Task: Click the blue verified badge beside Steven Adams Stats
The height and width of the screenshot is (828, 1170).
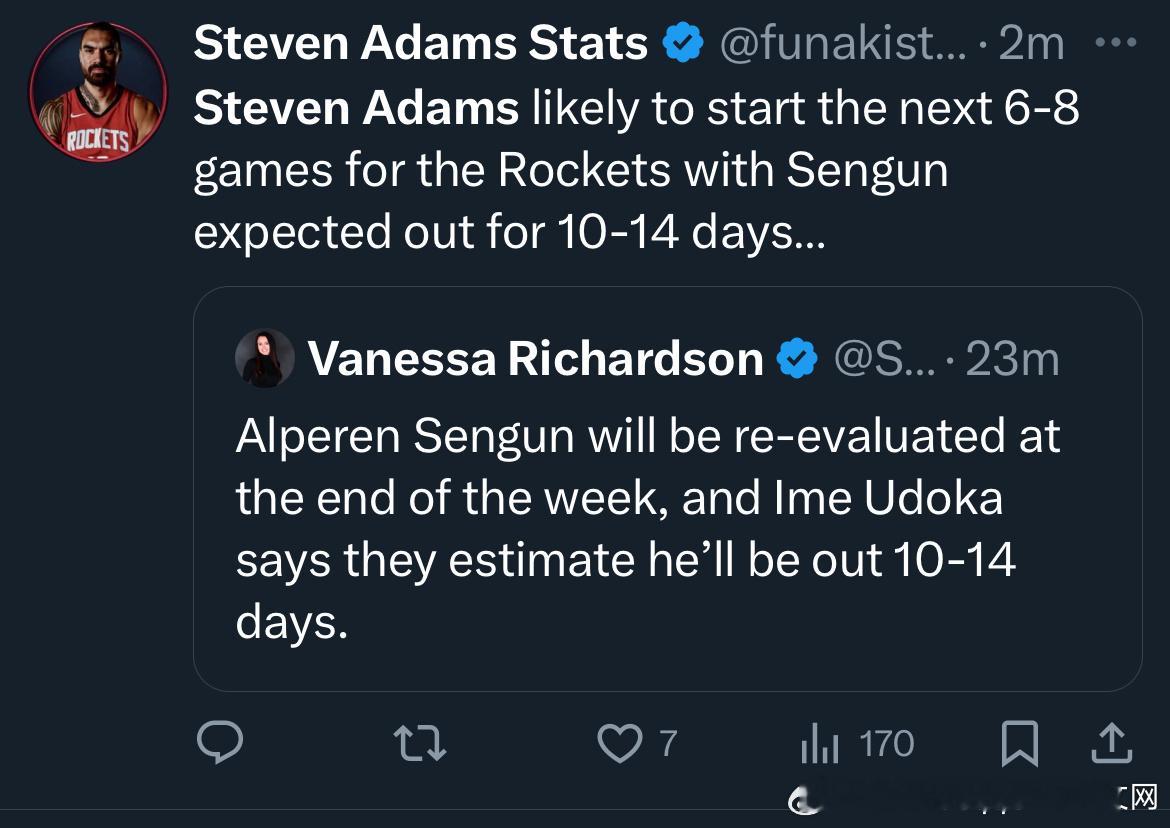Action: click(x=684, y=44)
